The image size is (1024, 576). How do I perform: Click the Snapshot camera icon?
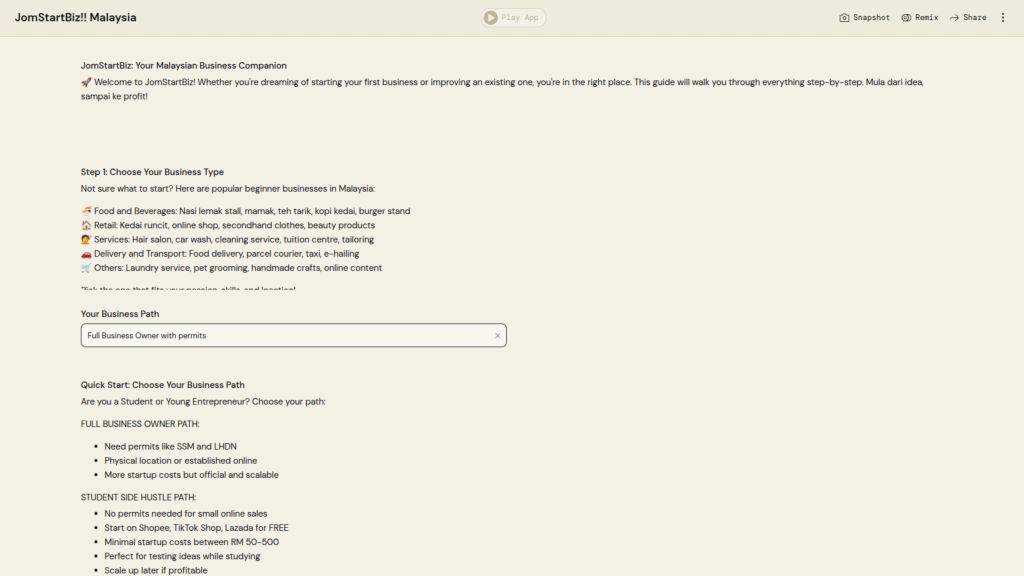coord(844,18)
